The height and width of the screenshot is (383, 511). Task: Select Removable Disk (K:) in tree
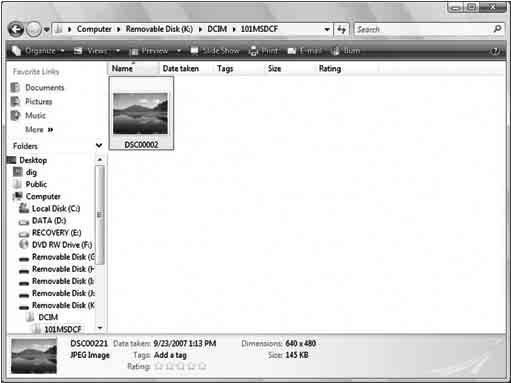[63, 305]
